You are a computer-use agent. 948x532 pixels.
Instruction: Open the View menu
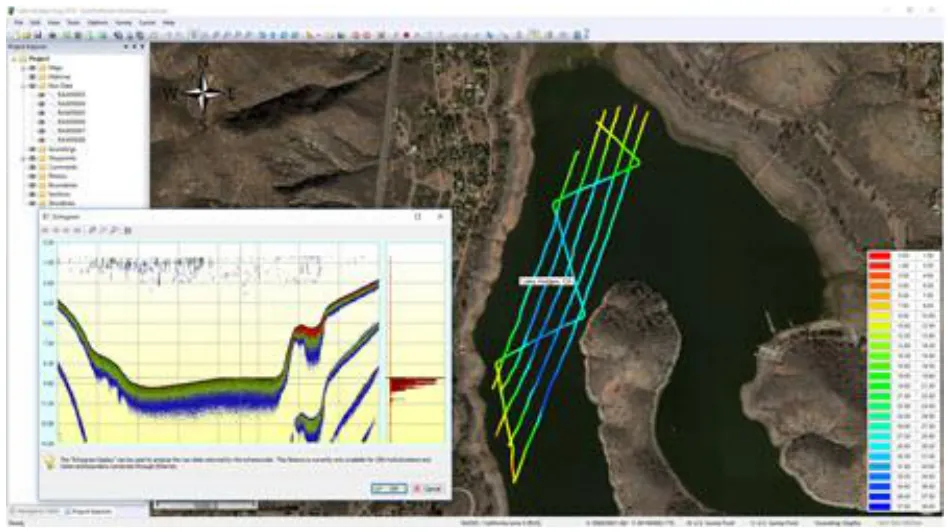tap(54, 22)
